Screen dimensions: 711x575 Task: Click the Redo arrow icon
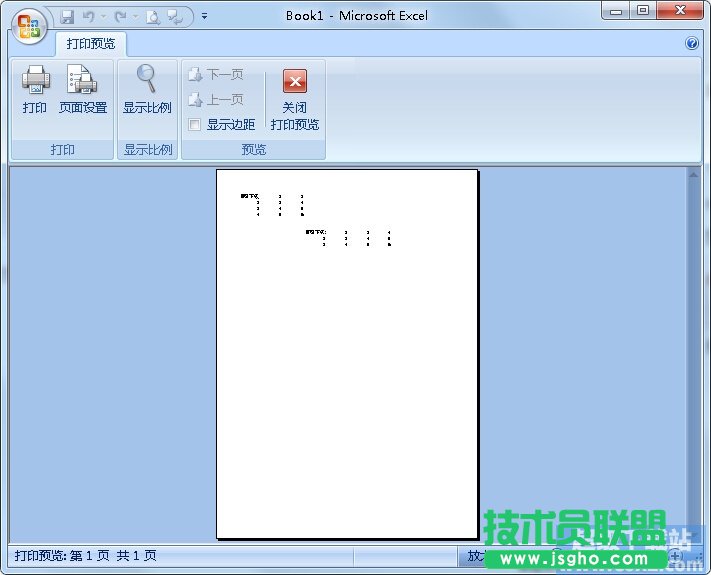click(121, 16)
